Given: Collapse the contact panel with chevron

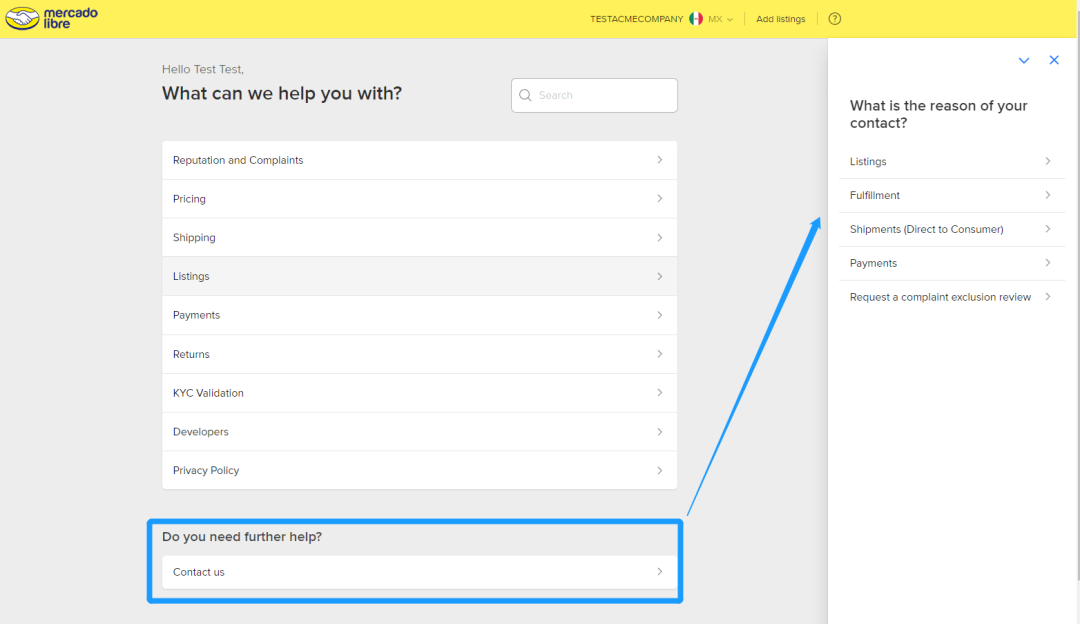Looking at the screenshot, I should pyautogui.click(x=1023, y=61).
